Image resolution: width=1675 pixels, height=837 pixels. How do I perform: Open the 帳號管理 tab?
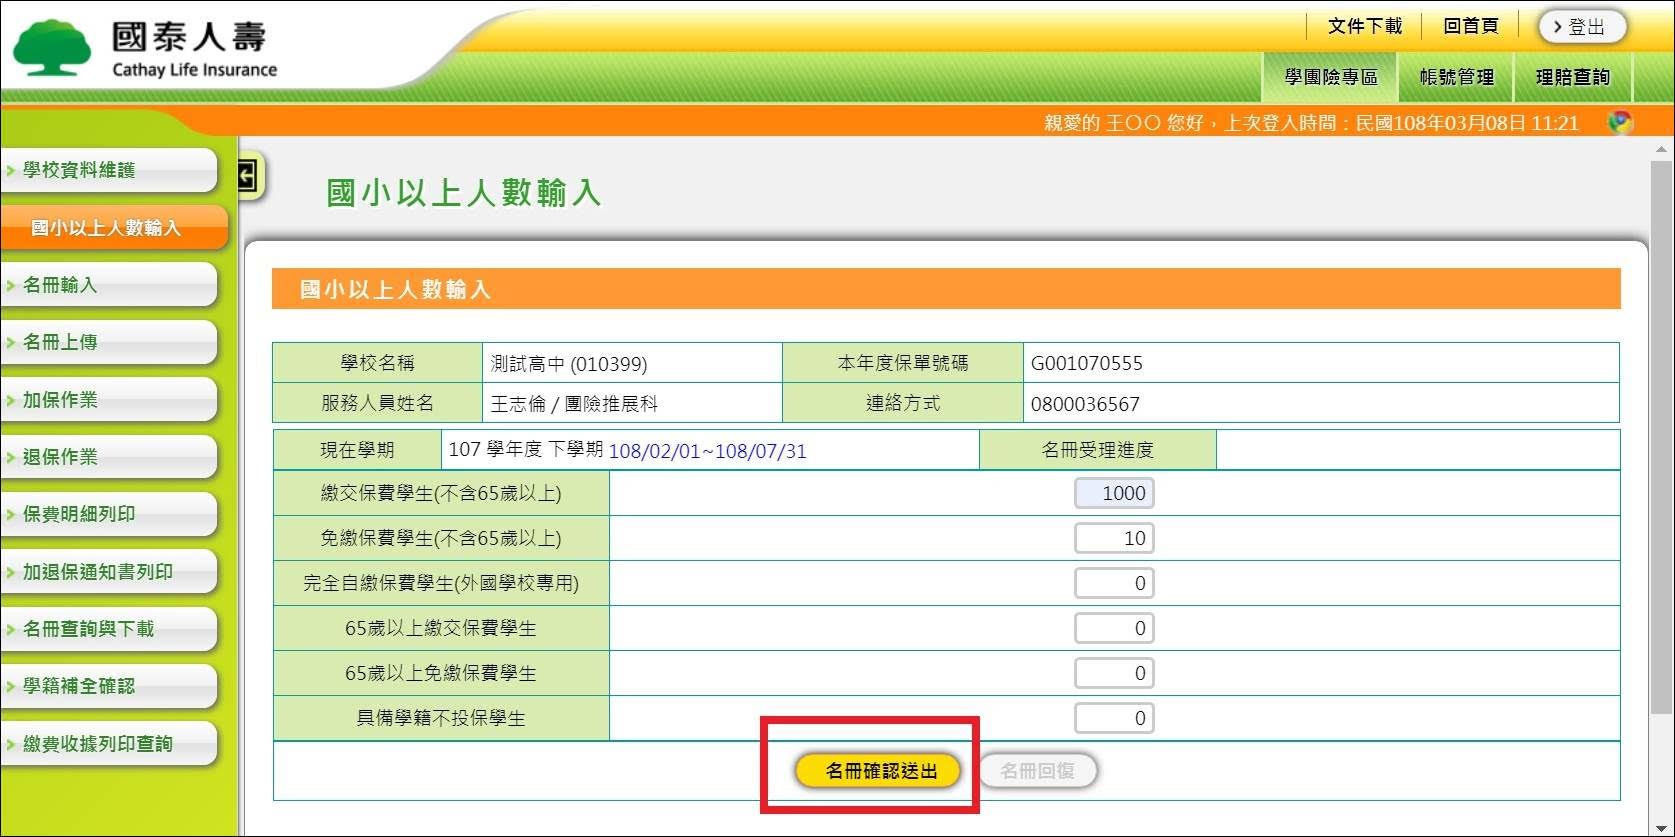[1456, 77]
